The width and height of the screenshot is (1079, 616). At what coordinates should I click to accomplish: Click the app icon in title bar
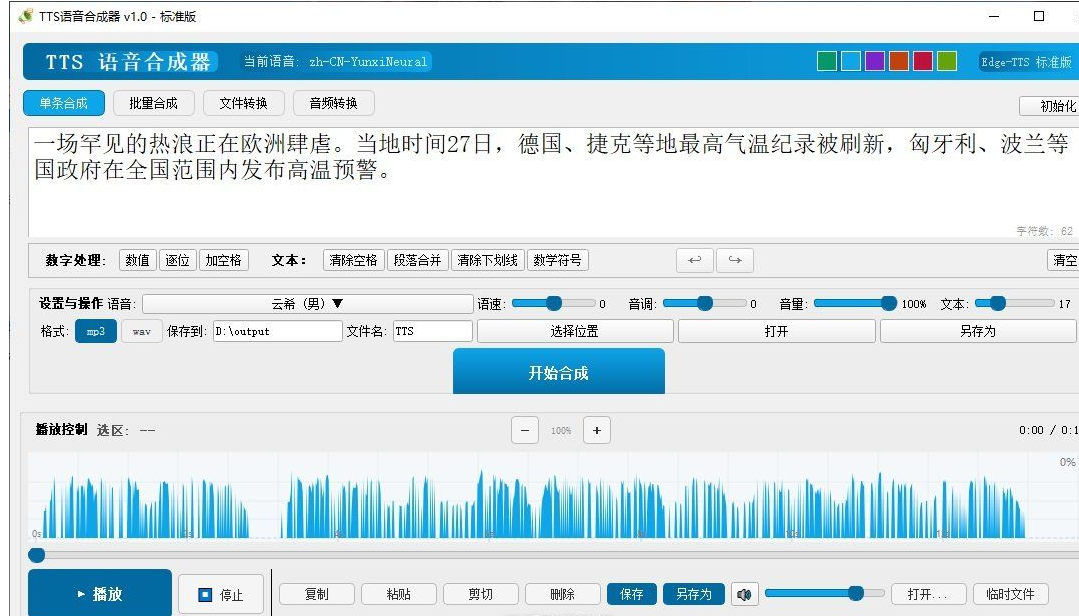click(25, 16)
